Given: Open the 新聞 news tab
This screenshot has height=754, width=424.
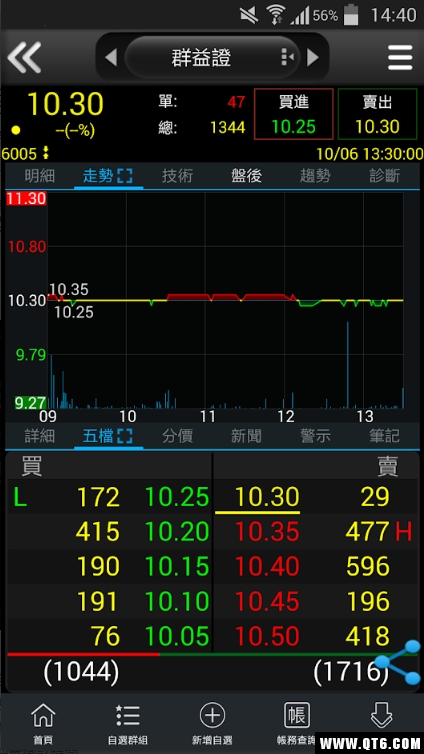Looking at the screenshot, I should pos(246,436).
